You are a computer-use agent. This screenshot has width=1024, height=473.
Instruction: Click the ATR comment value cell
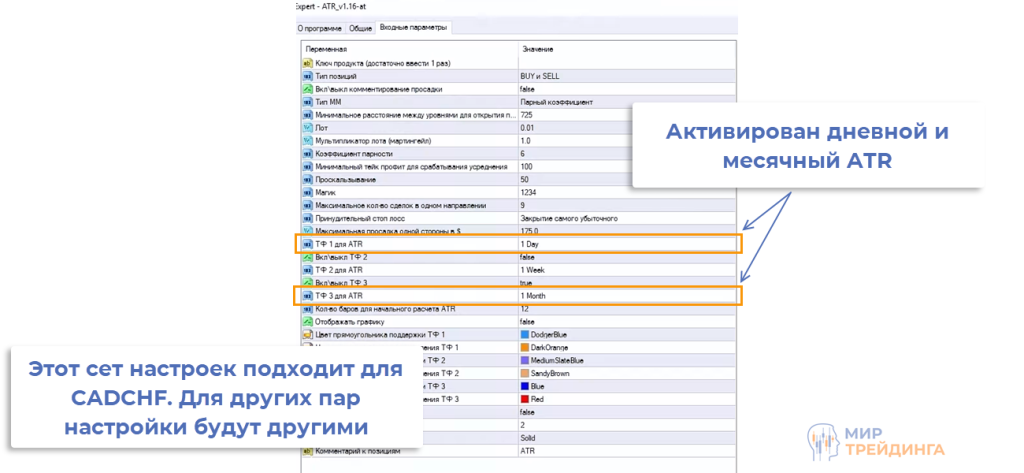[626, 451]
